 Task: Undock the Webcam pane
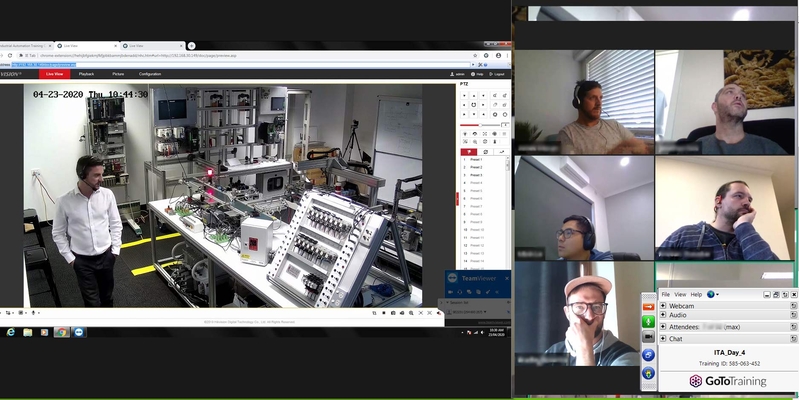(793, 306)
